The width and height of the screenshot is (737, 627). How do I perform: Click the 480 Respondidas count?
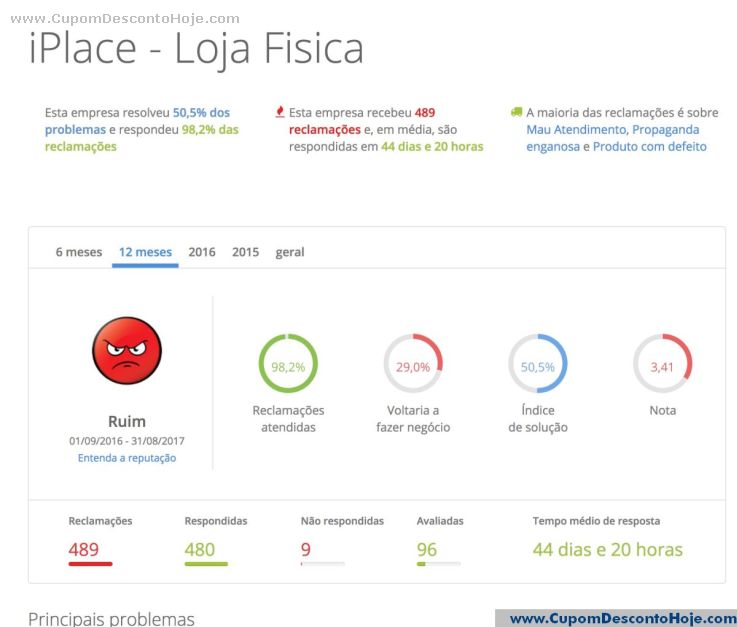pos(200,549)
